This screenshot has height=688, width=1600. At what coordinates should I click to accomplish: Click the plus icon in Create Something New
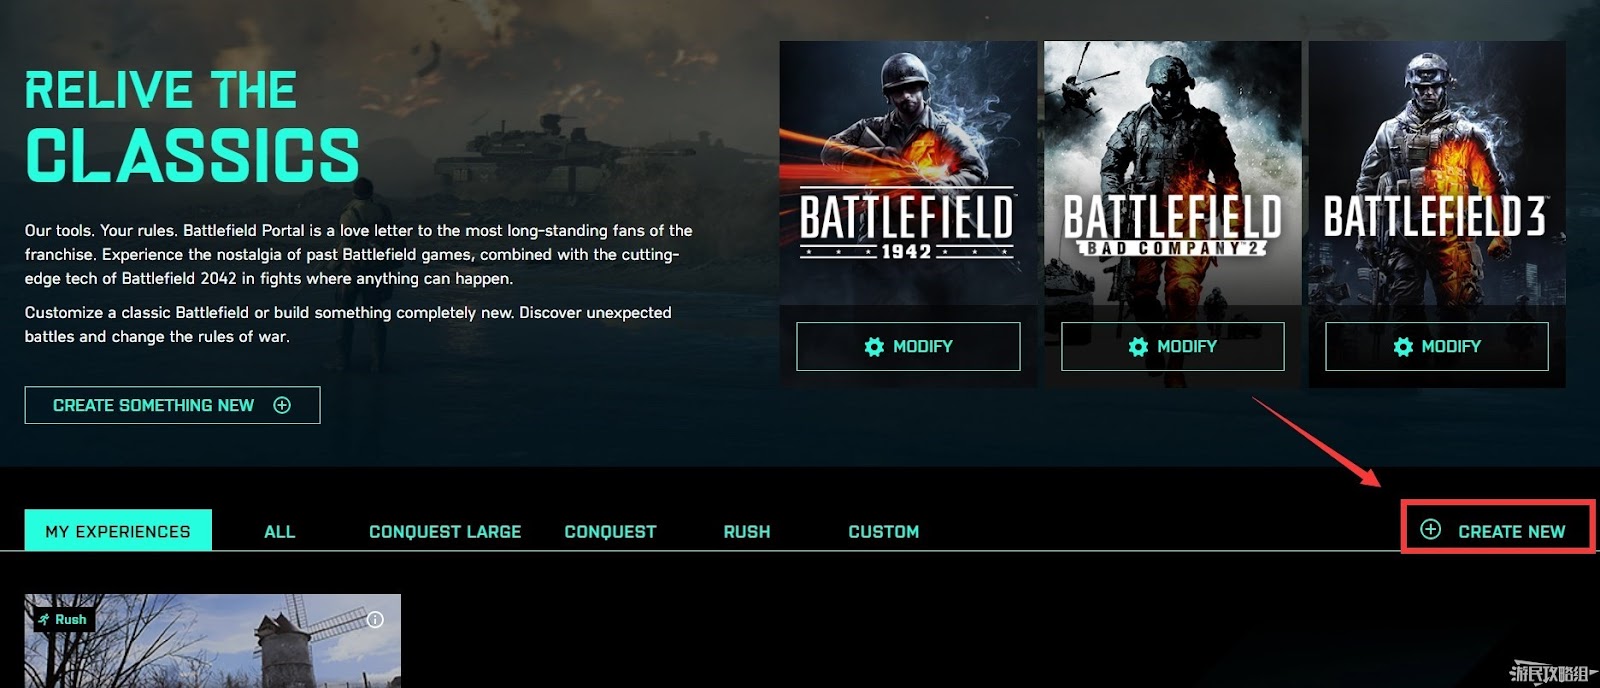pyautogui.click(x=282, y=405)
